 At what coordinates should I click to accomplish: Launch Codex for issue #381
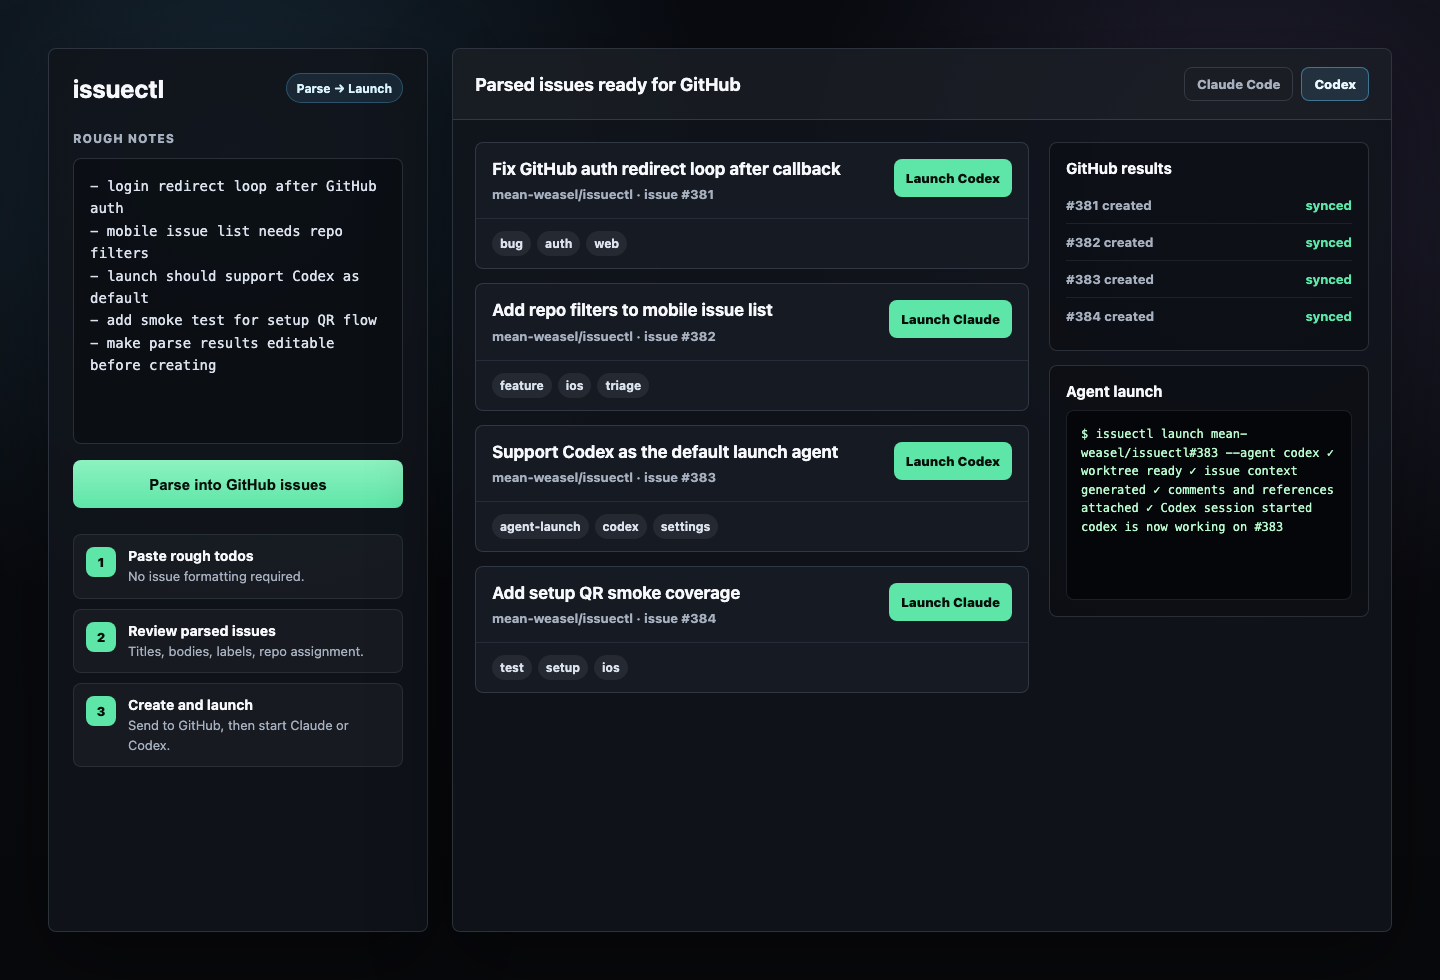pyautogui.click(x=952, y=178)
